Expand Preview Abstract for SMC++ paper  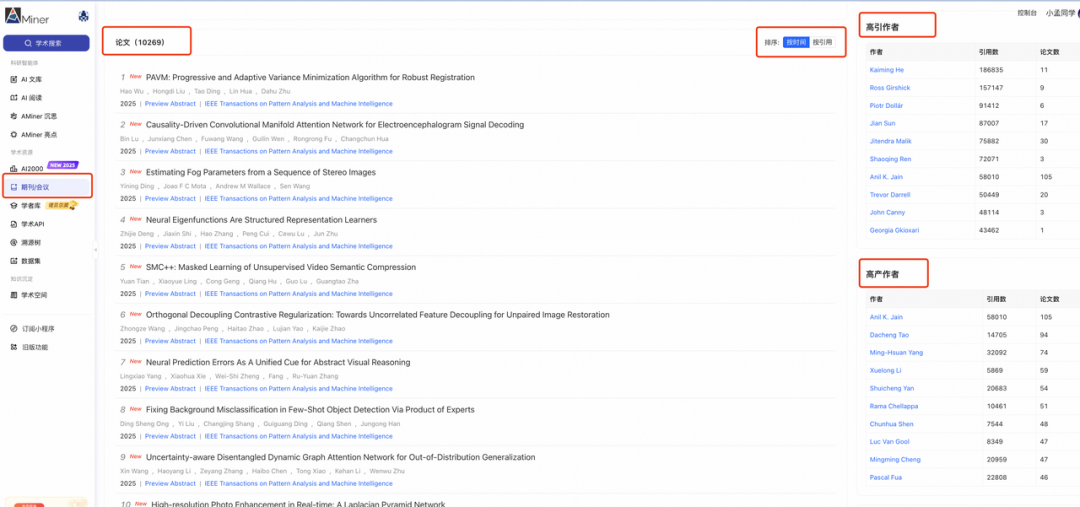(170, 294)
